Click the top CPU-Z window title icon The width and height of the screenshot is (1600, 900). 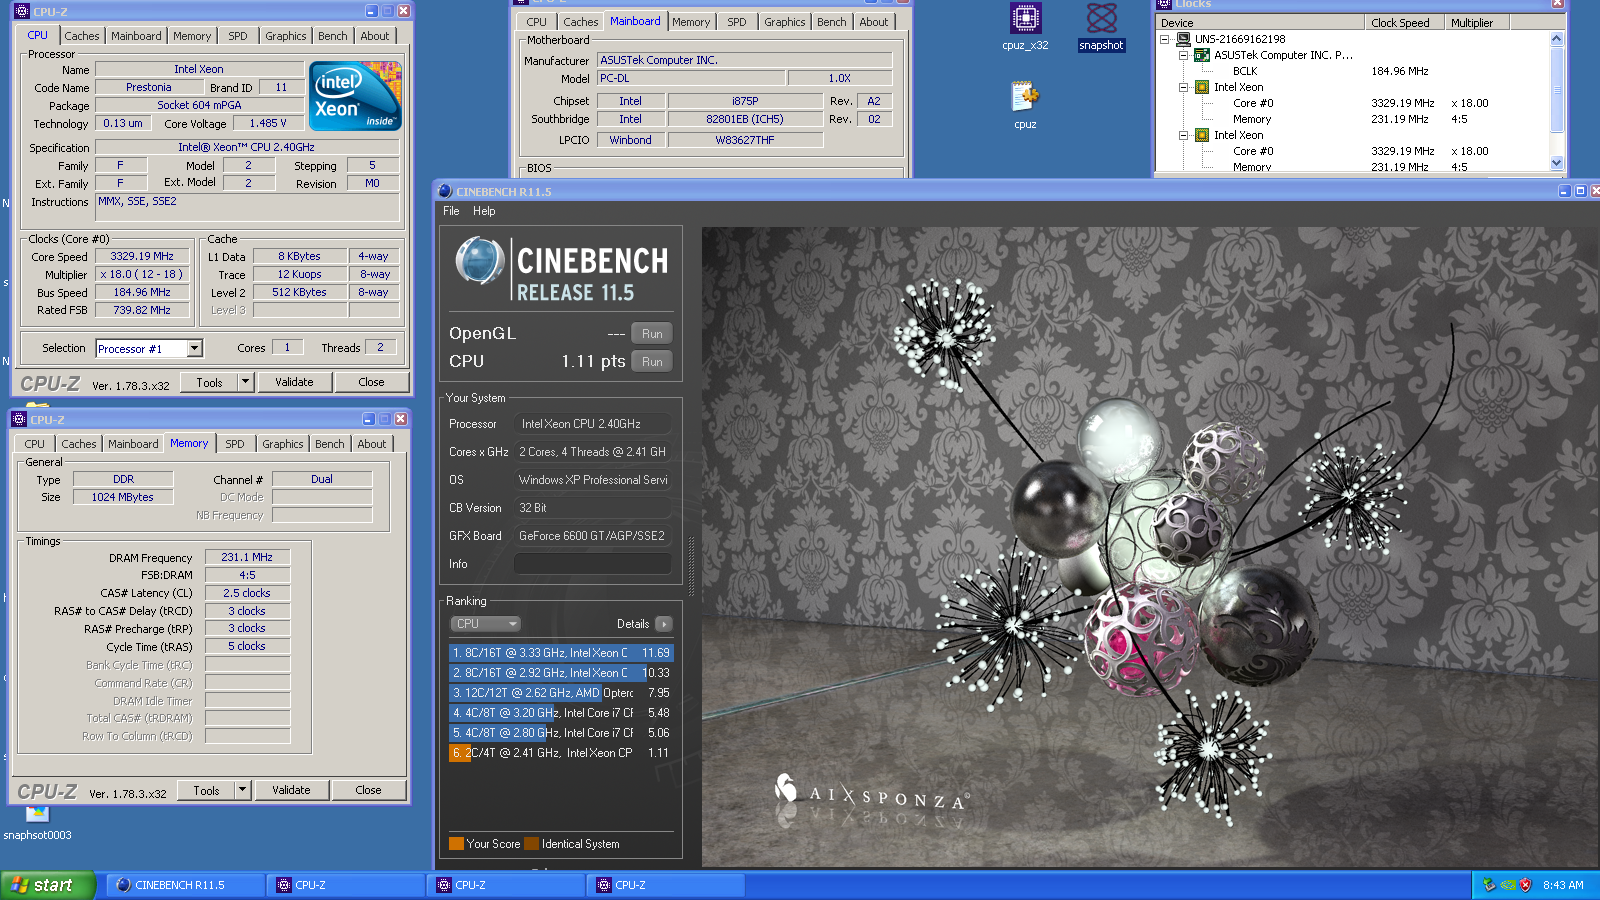[x=22, y=11]
